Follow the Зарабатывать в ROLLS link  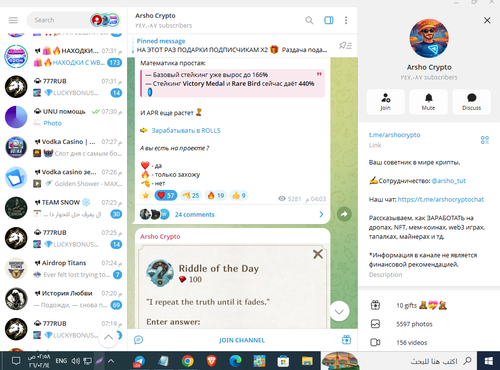coord(186,130)
